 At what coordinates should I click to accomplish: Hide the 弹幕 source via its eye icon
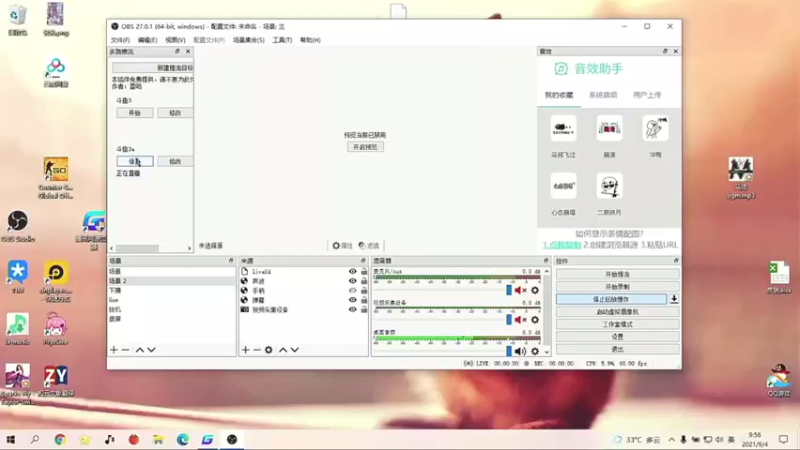[x=352, y=300]
